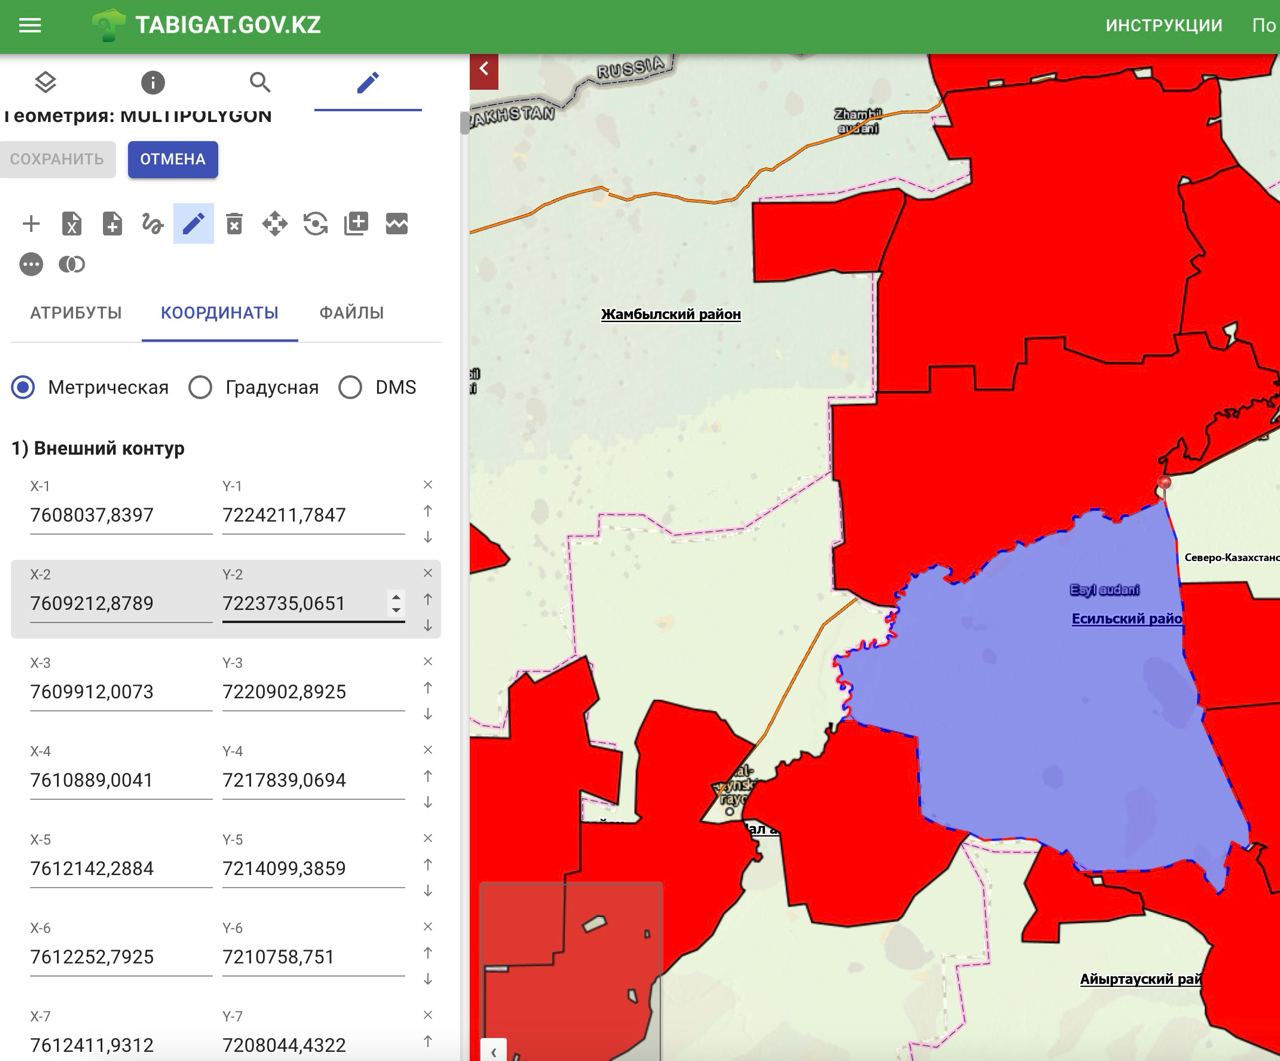Screen dimensions: 1280x1061
Task: Select the Метрическая radio option
Action: pos(23,387)
